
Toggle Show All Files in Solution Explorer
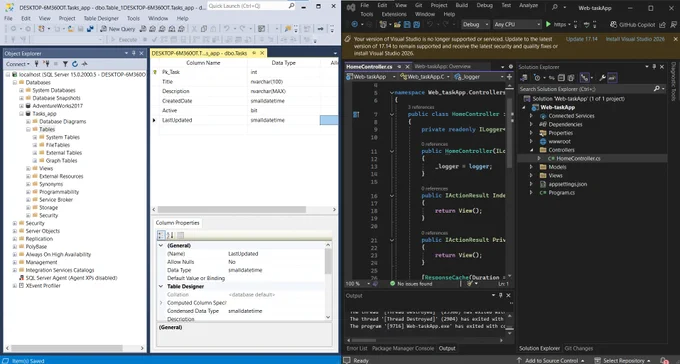point(570,78)
